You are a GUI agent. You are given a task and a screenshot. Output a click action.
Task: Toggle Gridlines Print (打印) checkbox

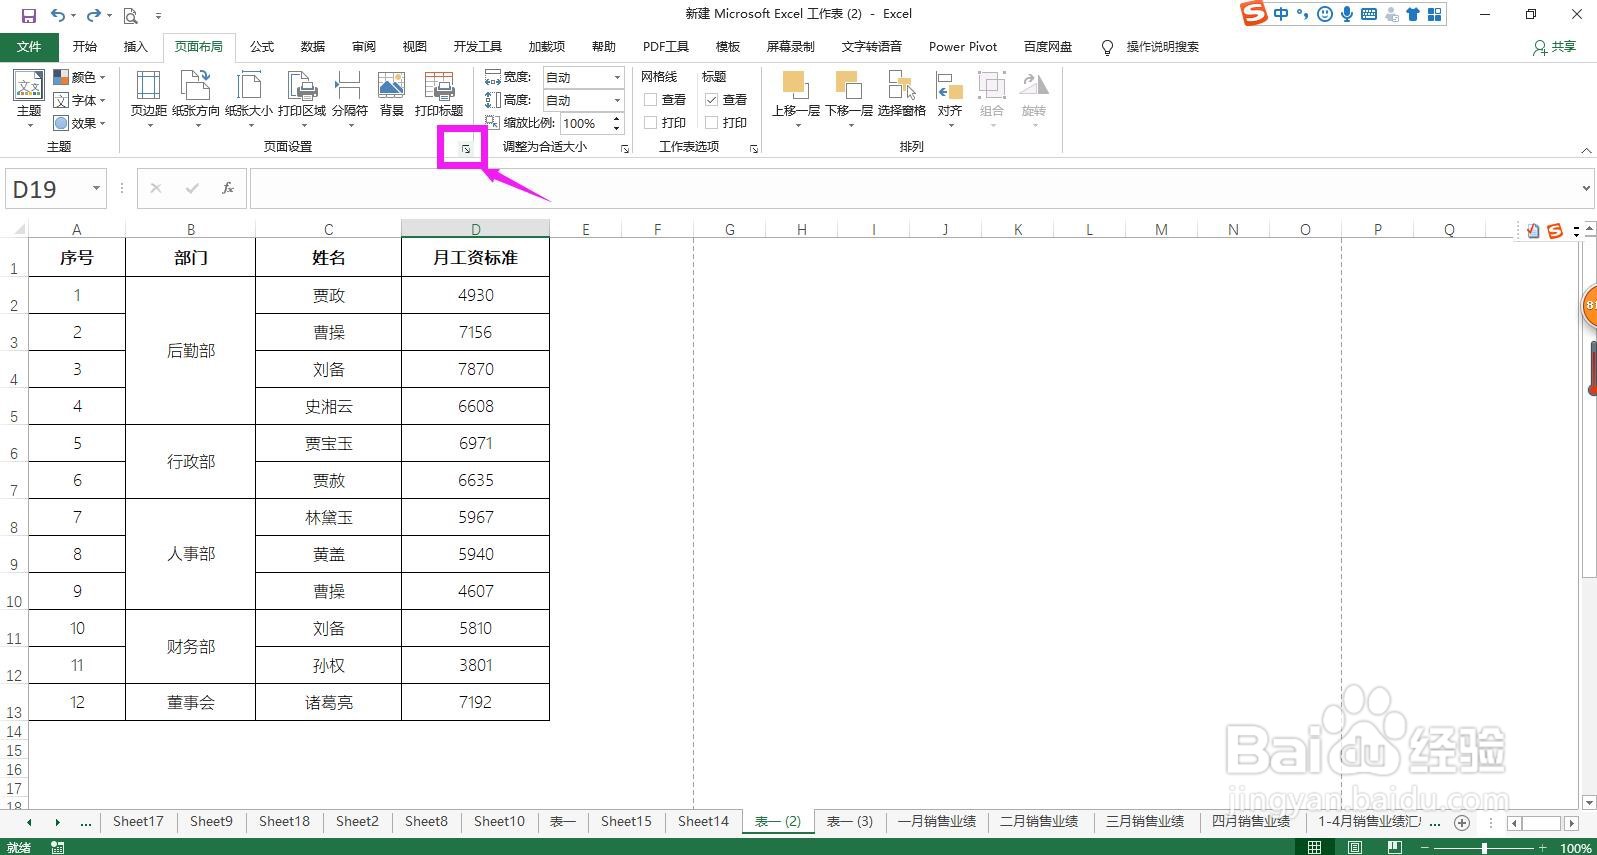pos(650,123)
